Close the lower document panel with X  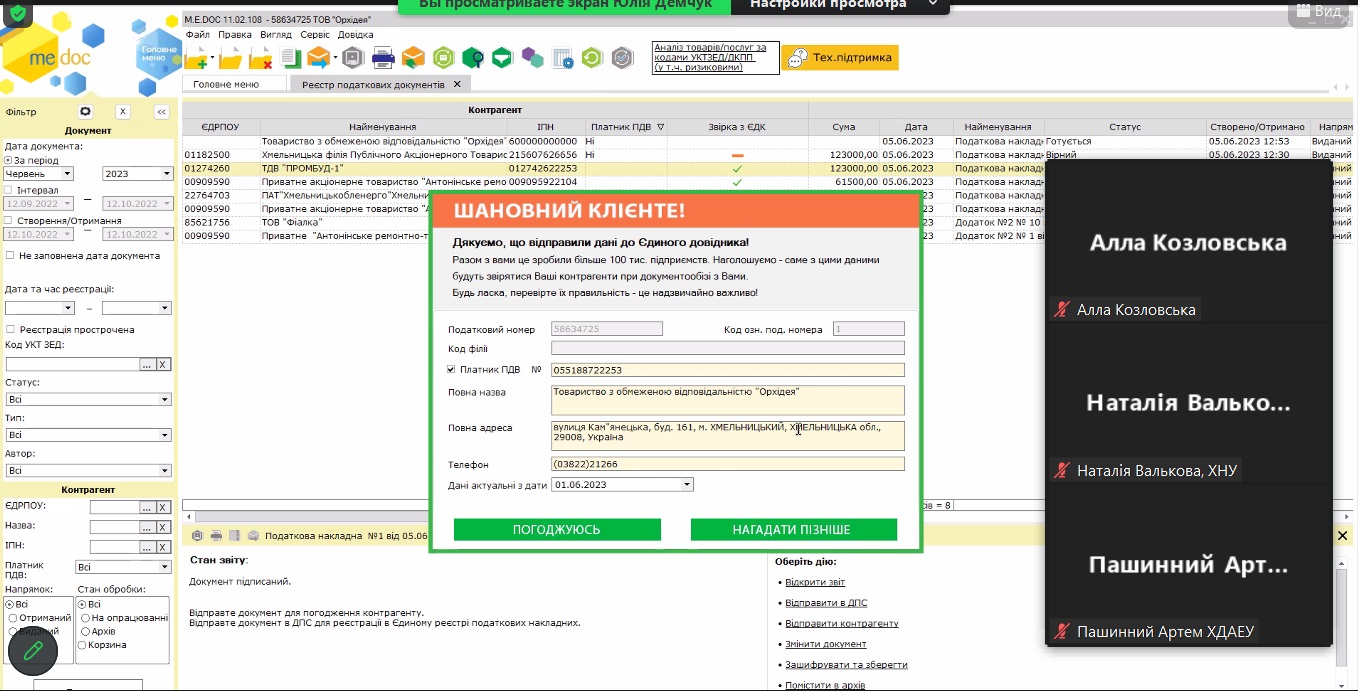(x=1342, y=536)
